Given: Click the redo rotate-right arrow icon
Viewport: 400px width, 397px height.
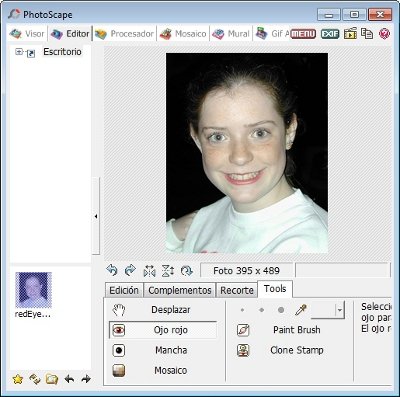Looking at the screenshot, I should click(130, 270).
